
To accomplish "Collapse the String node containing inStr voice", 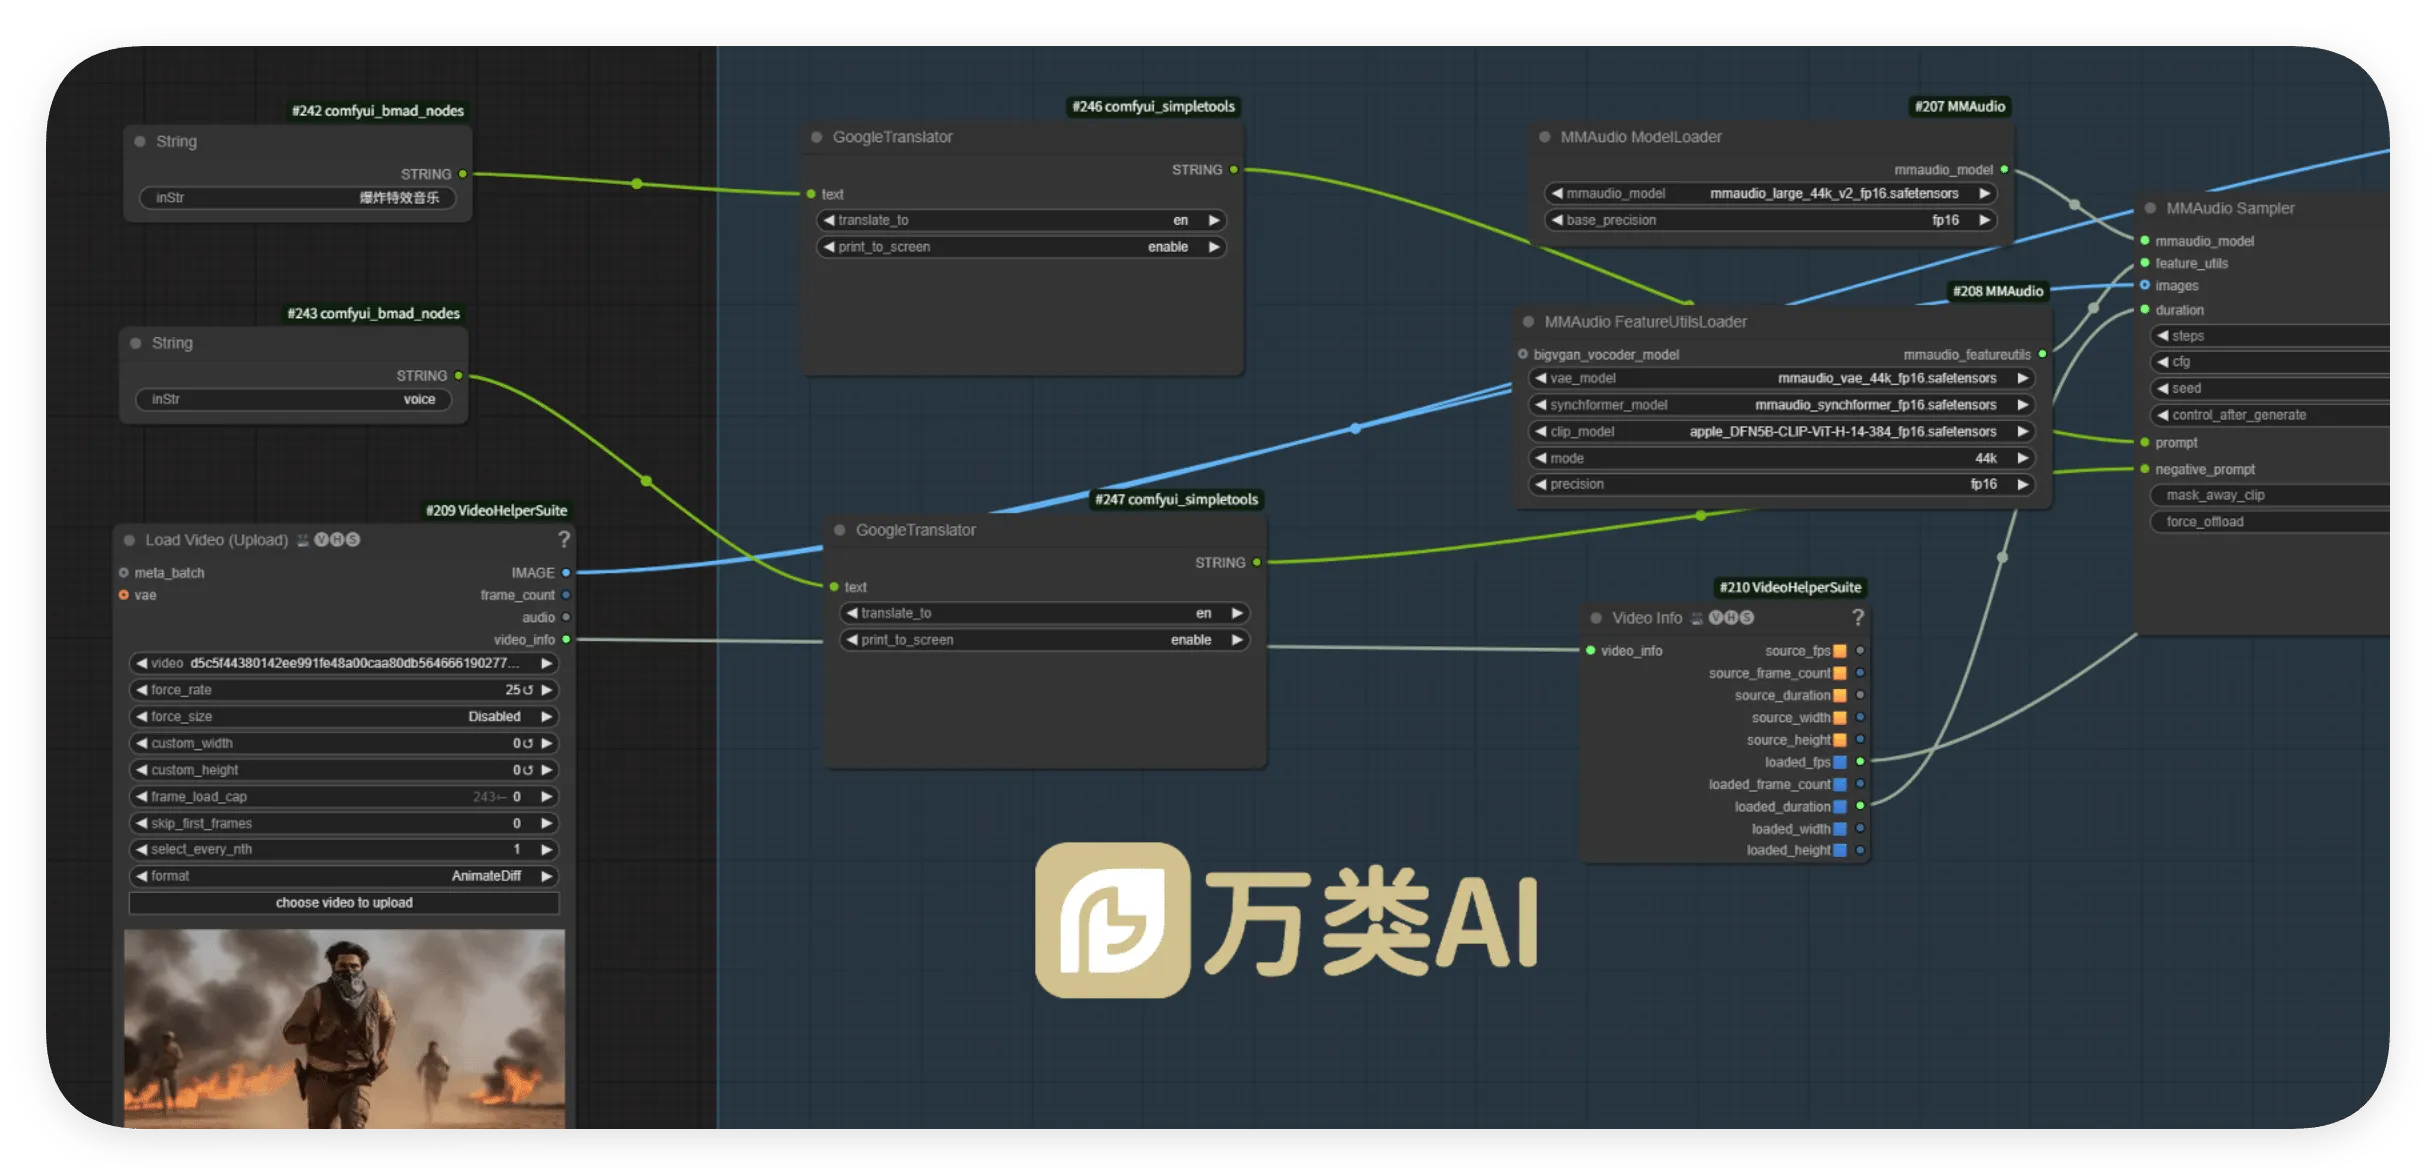I will coord(136,343).
